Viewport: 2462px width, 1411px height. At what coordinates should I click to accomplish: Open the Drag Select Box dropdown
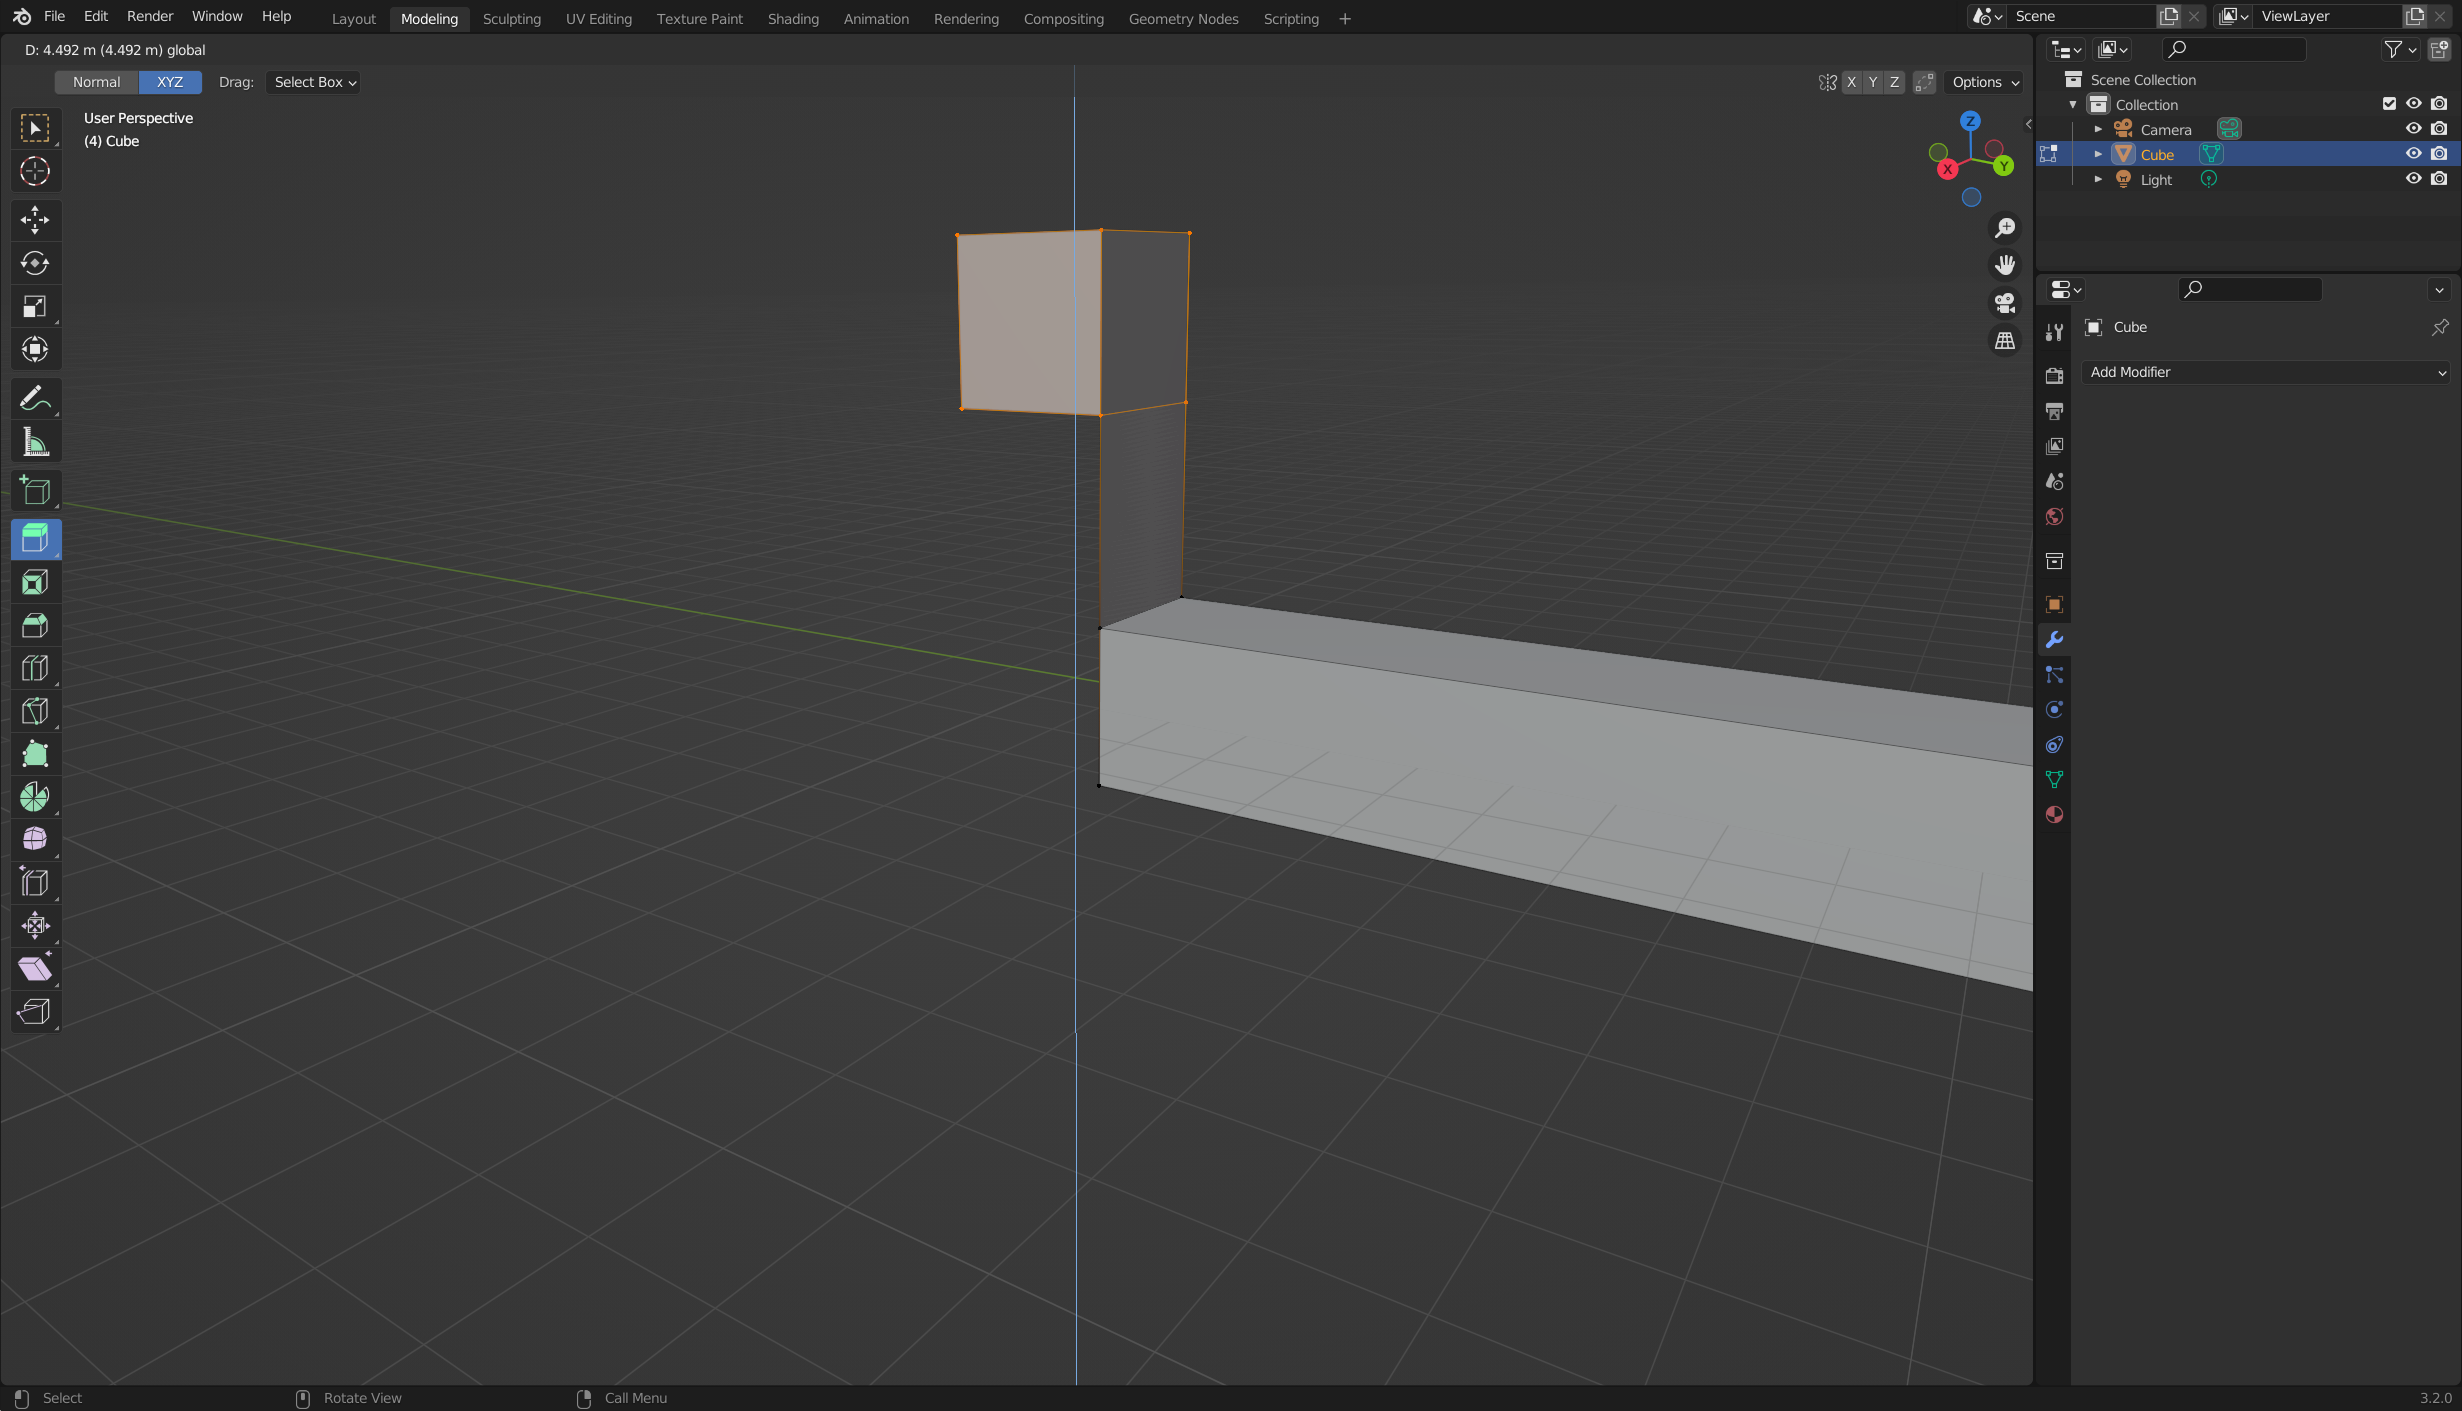point(314,82)
